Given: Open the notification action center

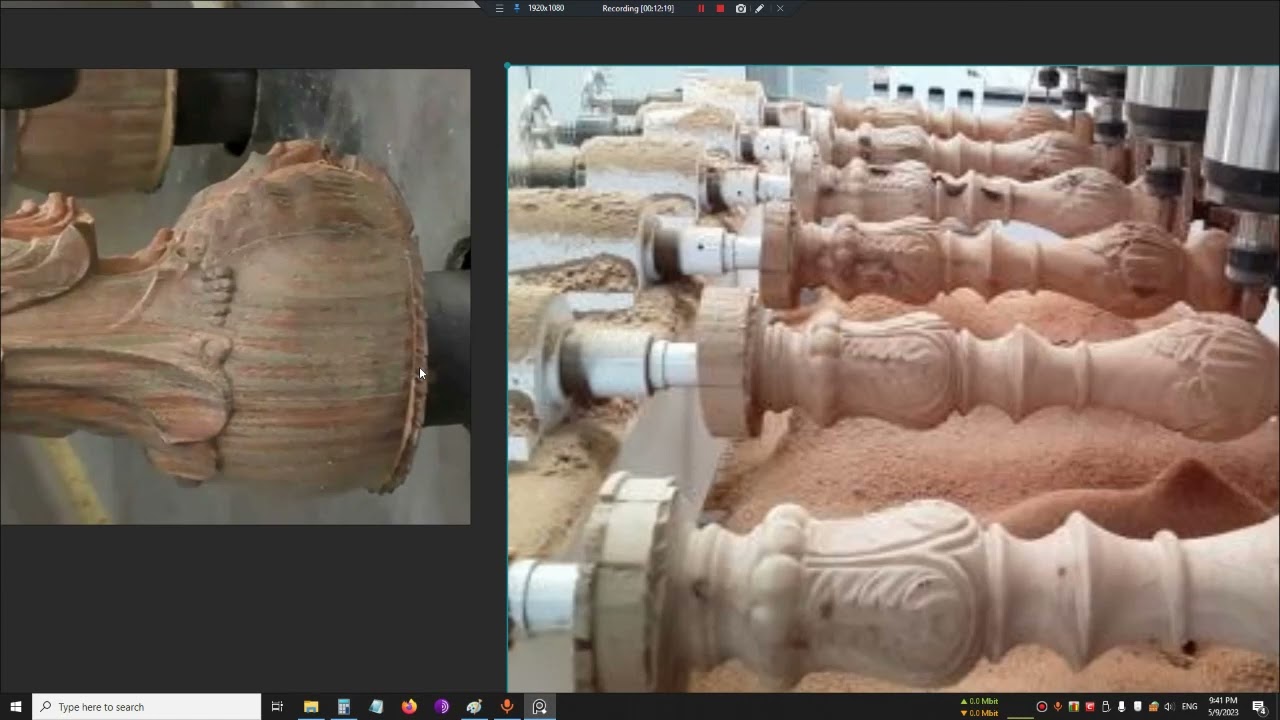Looking at the screenshot, I should tap(1259, 706).
